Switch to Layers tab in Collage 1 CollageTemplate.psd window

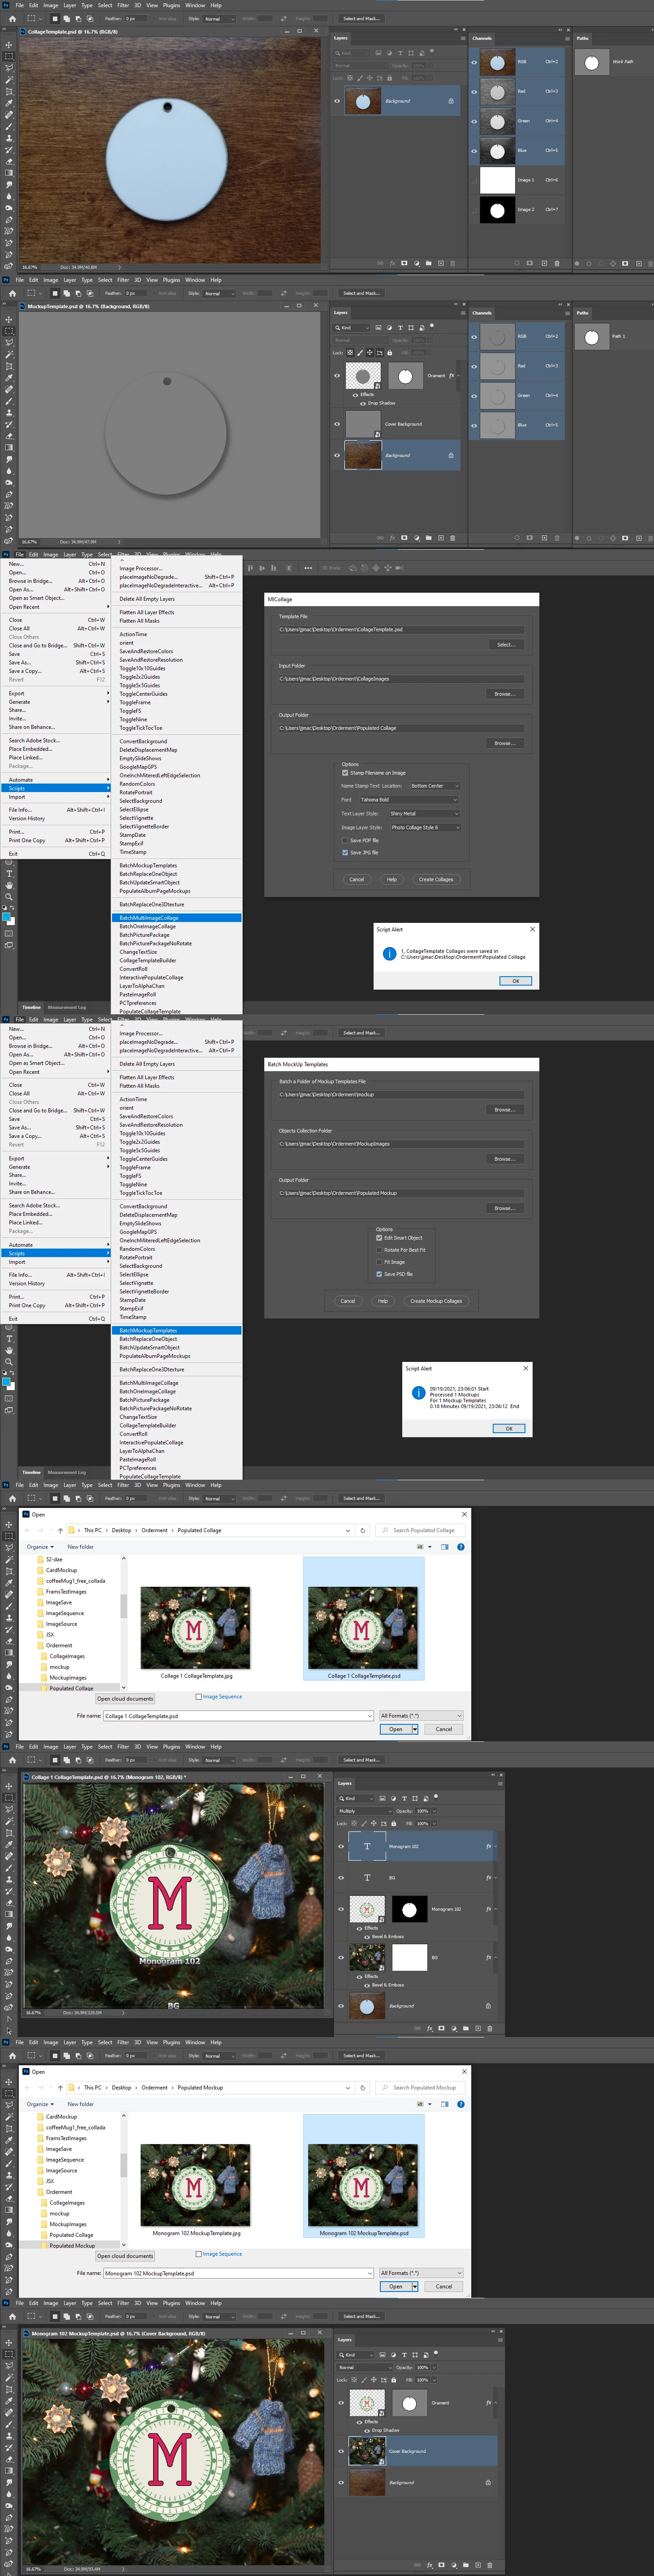pos(345,1783)
